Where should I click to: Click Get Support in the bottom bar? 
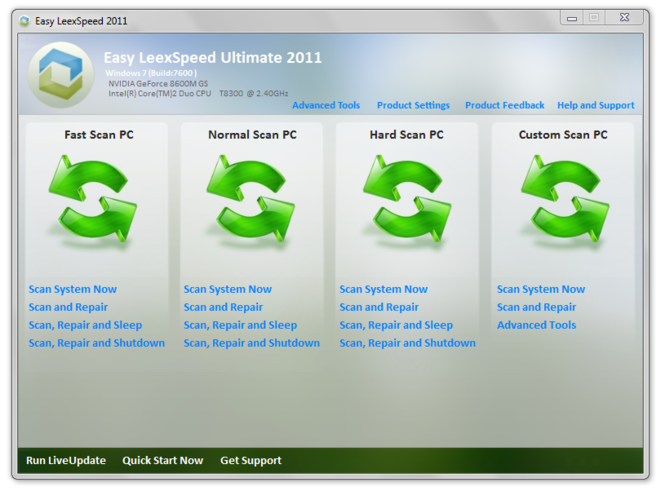(251, 460)
